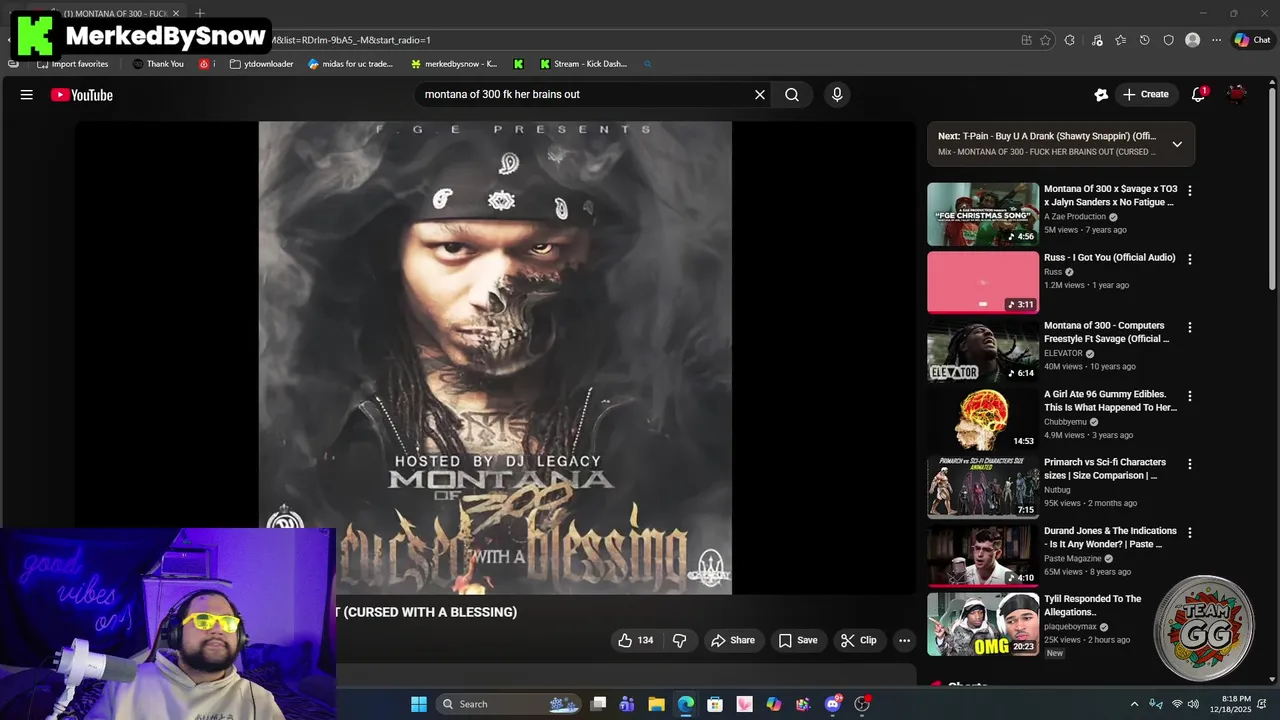The width and height of the screenshot is (1280, 720).
Task: Open the Russ I Got You thumbnail
Action: pos(983,282)
